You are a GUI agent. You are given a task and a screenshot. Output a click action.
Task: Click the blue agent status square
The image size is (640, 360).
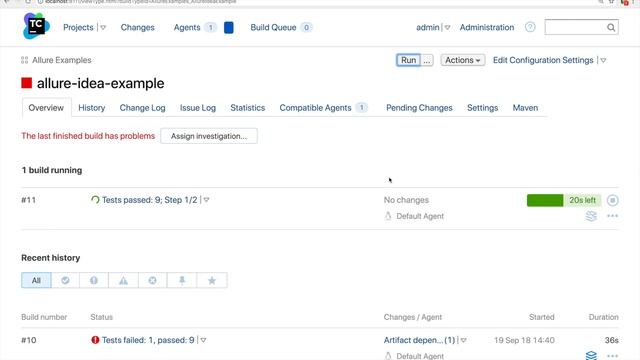229,27
